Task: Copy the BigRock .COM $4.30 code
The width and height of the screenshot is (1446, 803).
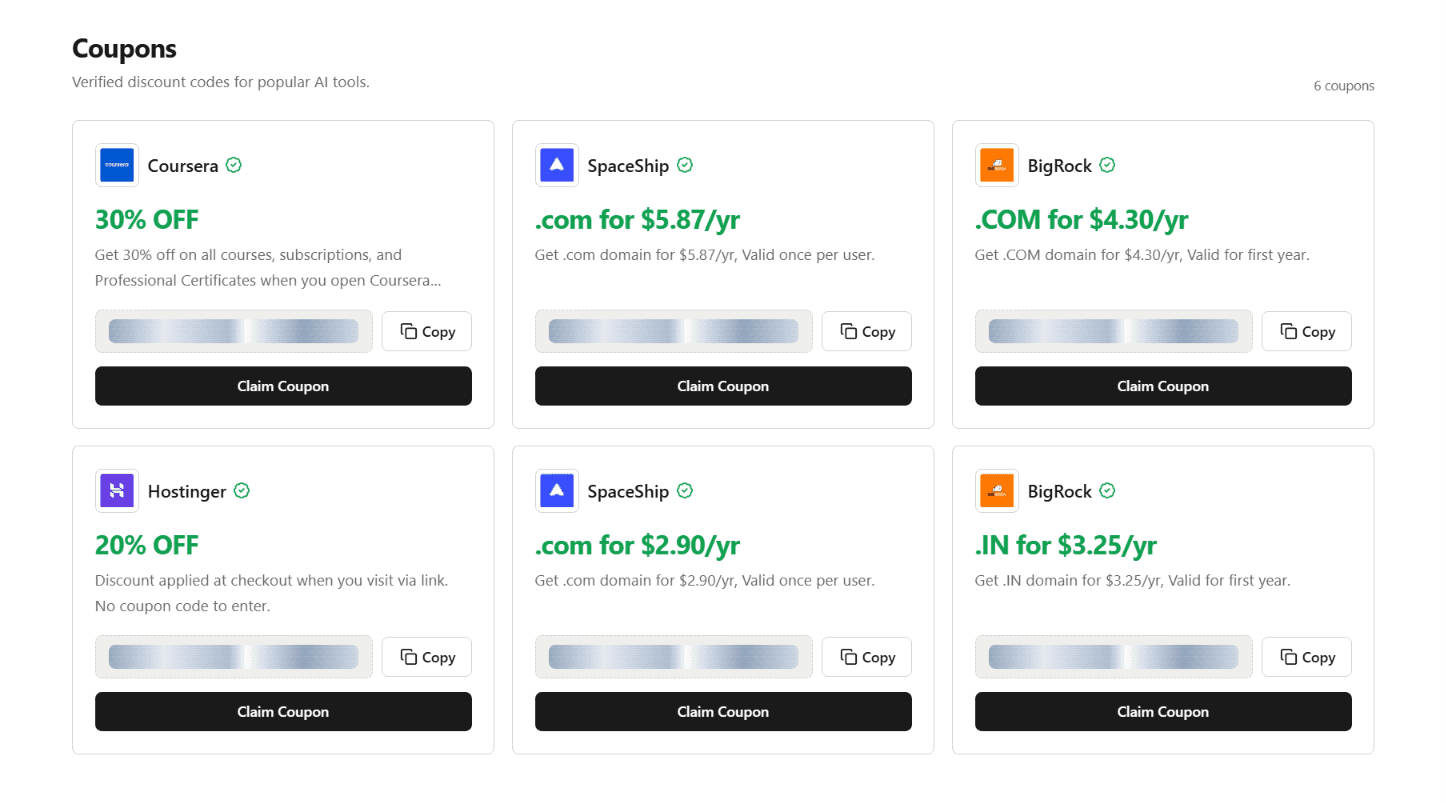Action: tap(1307, 331)
